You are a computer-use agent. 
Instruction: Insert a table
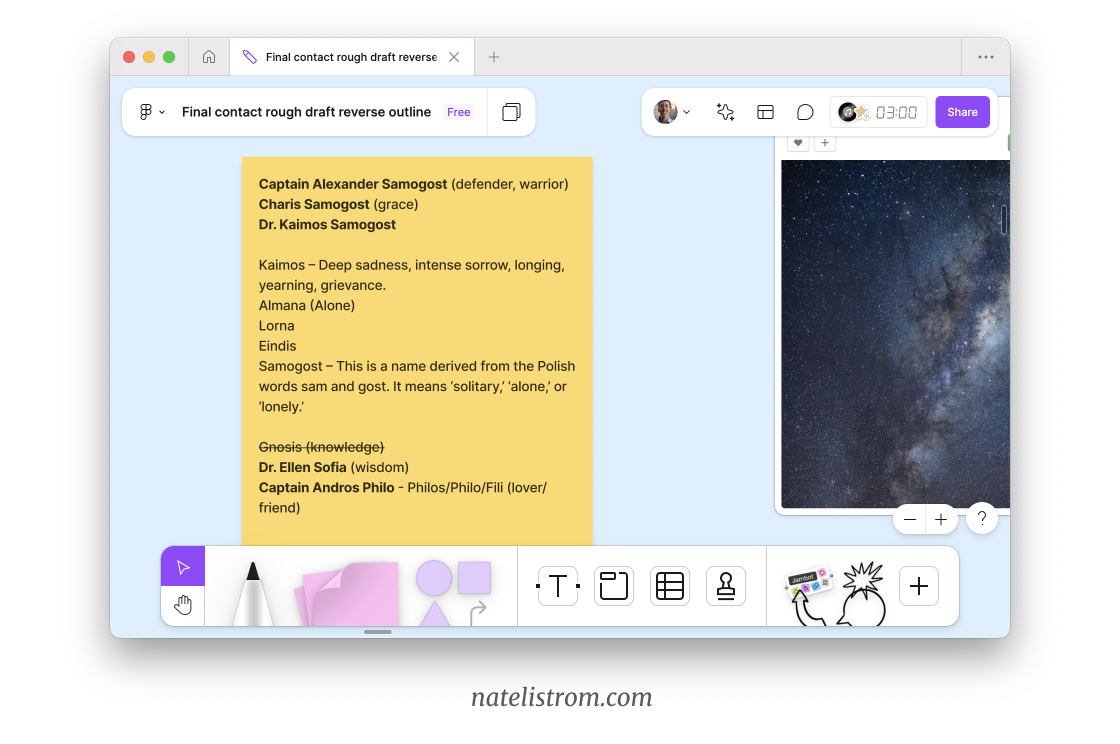tap(670, 586)
